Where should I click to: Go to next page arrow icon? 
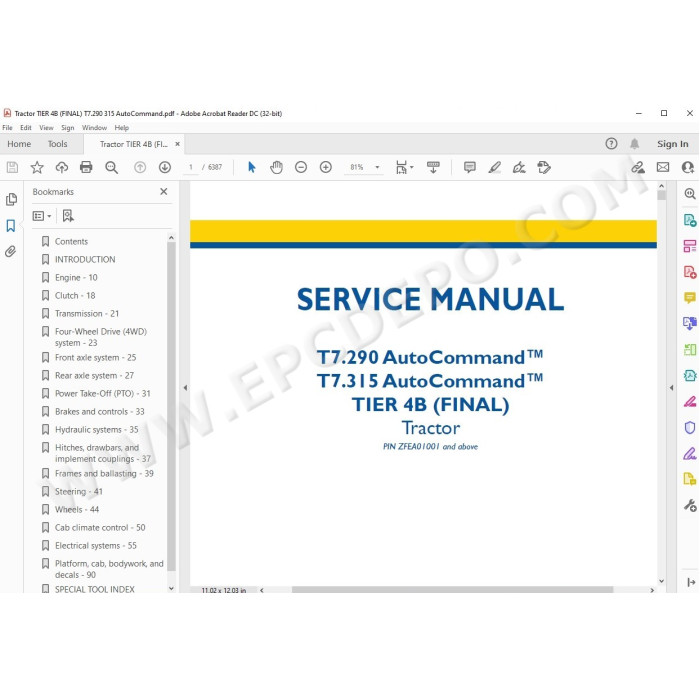[x=165, y=167]
